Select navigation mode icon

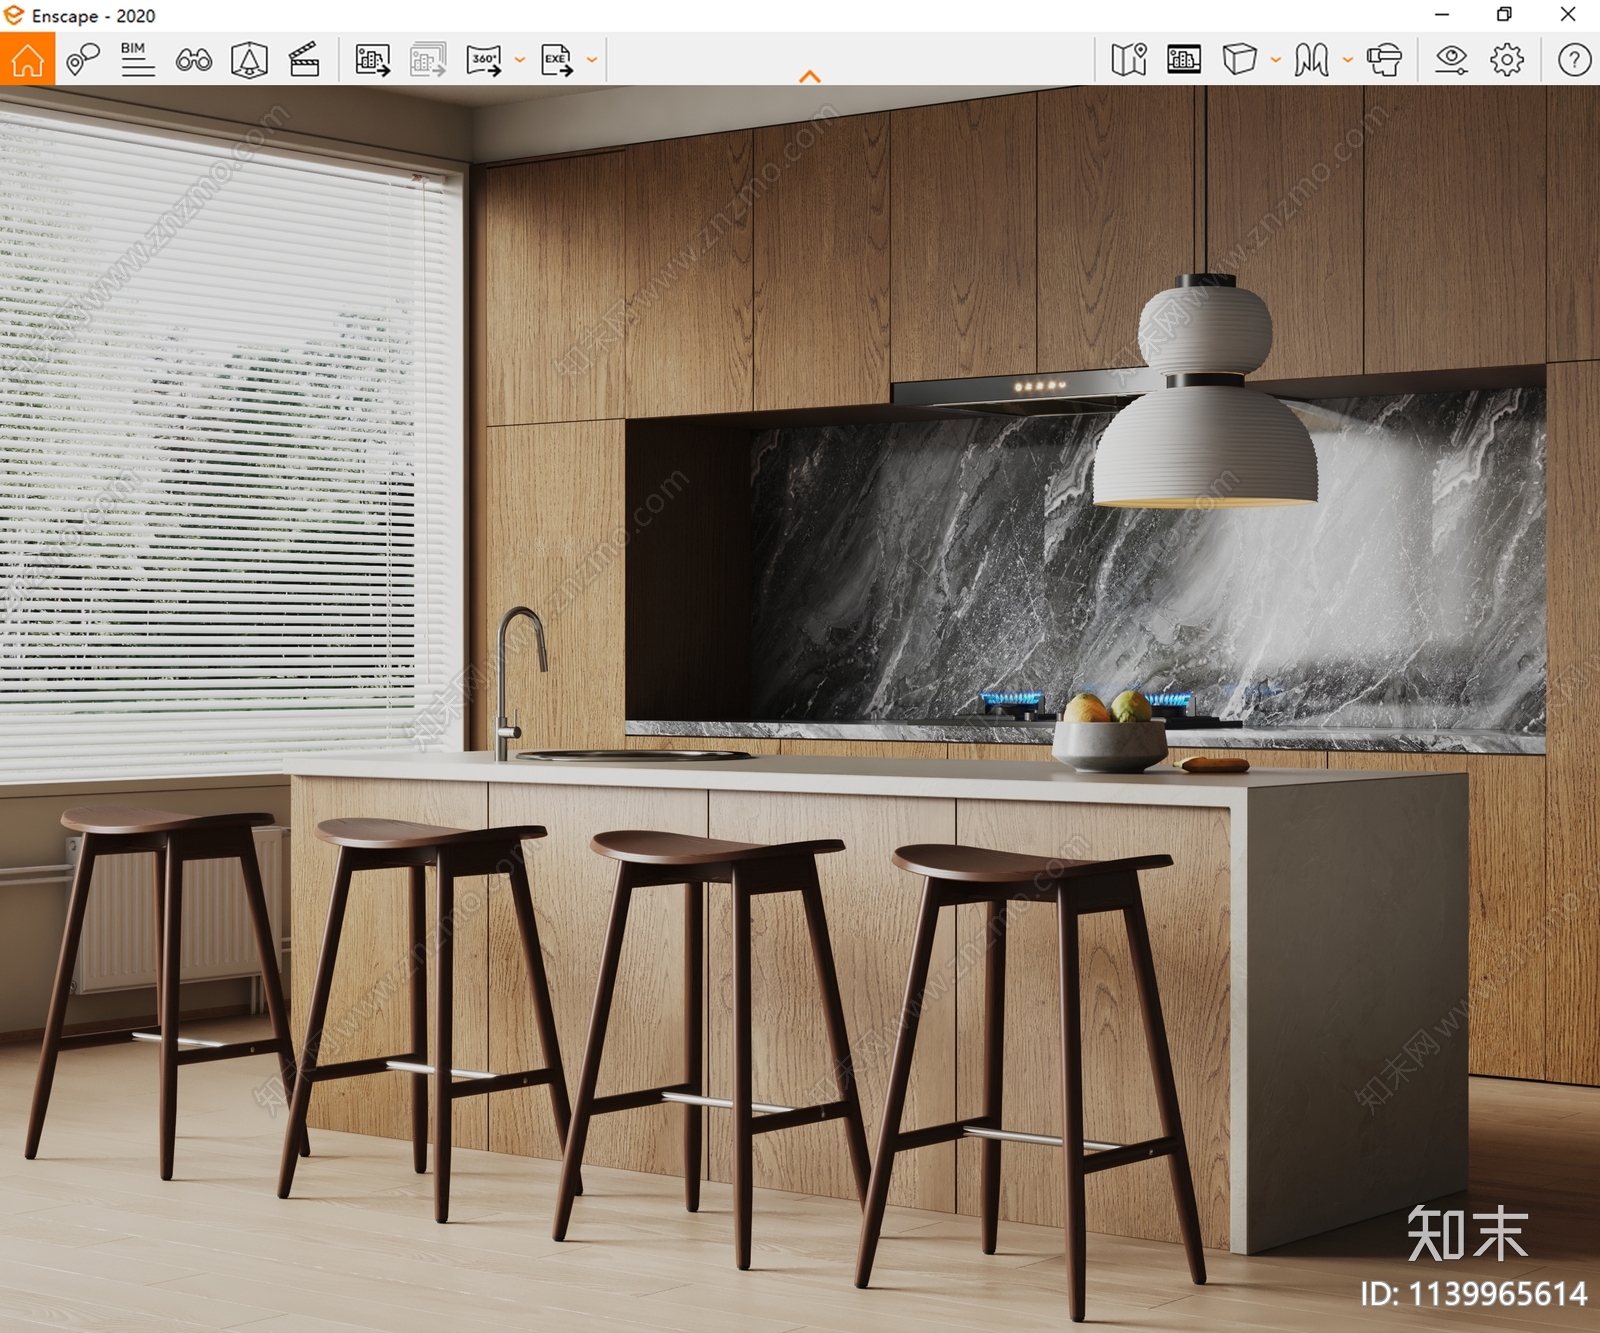[x=1311, y=60]
